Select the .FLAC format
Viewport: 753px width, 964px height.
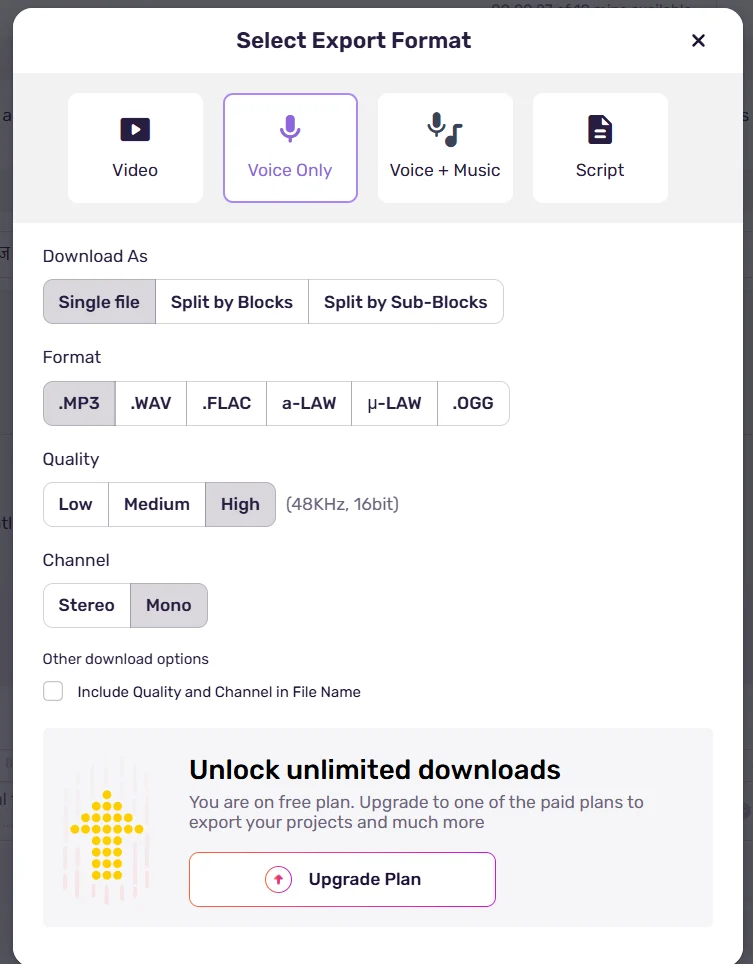[226, 403]
